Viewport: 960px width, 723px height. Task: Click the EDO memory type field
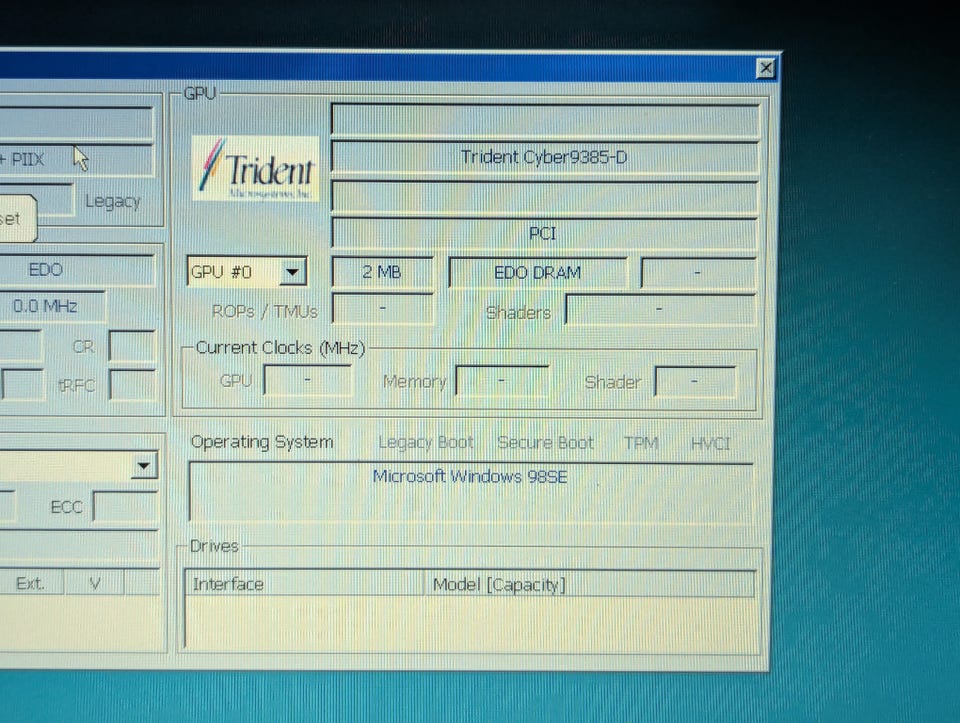[75, 270]
